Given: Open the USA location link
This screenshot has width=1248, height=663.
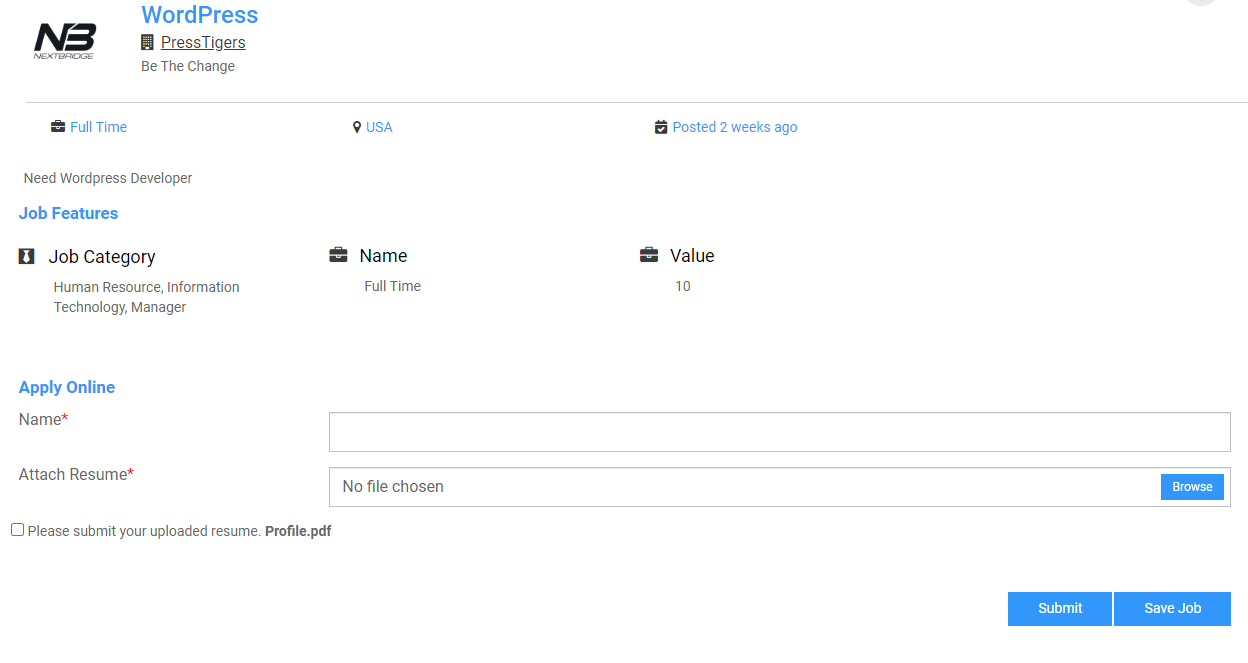Looking at the screenshot, I should (379, 127).
